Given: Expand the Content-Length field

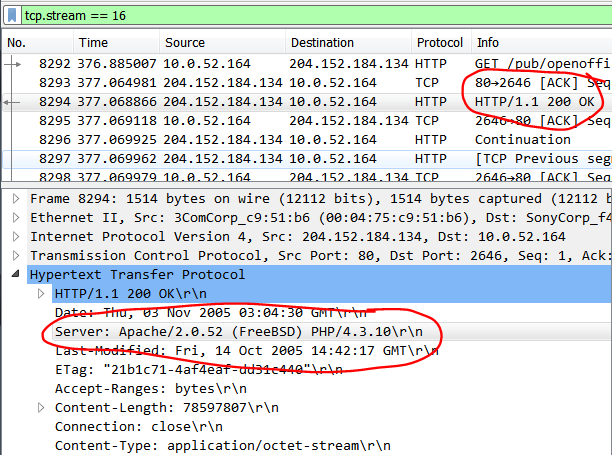Looking at the screenshot, I should [x=41, y=408].
